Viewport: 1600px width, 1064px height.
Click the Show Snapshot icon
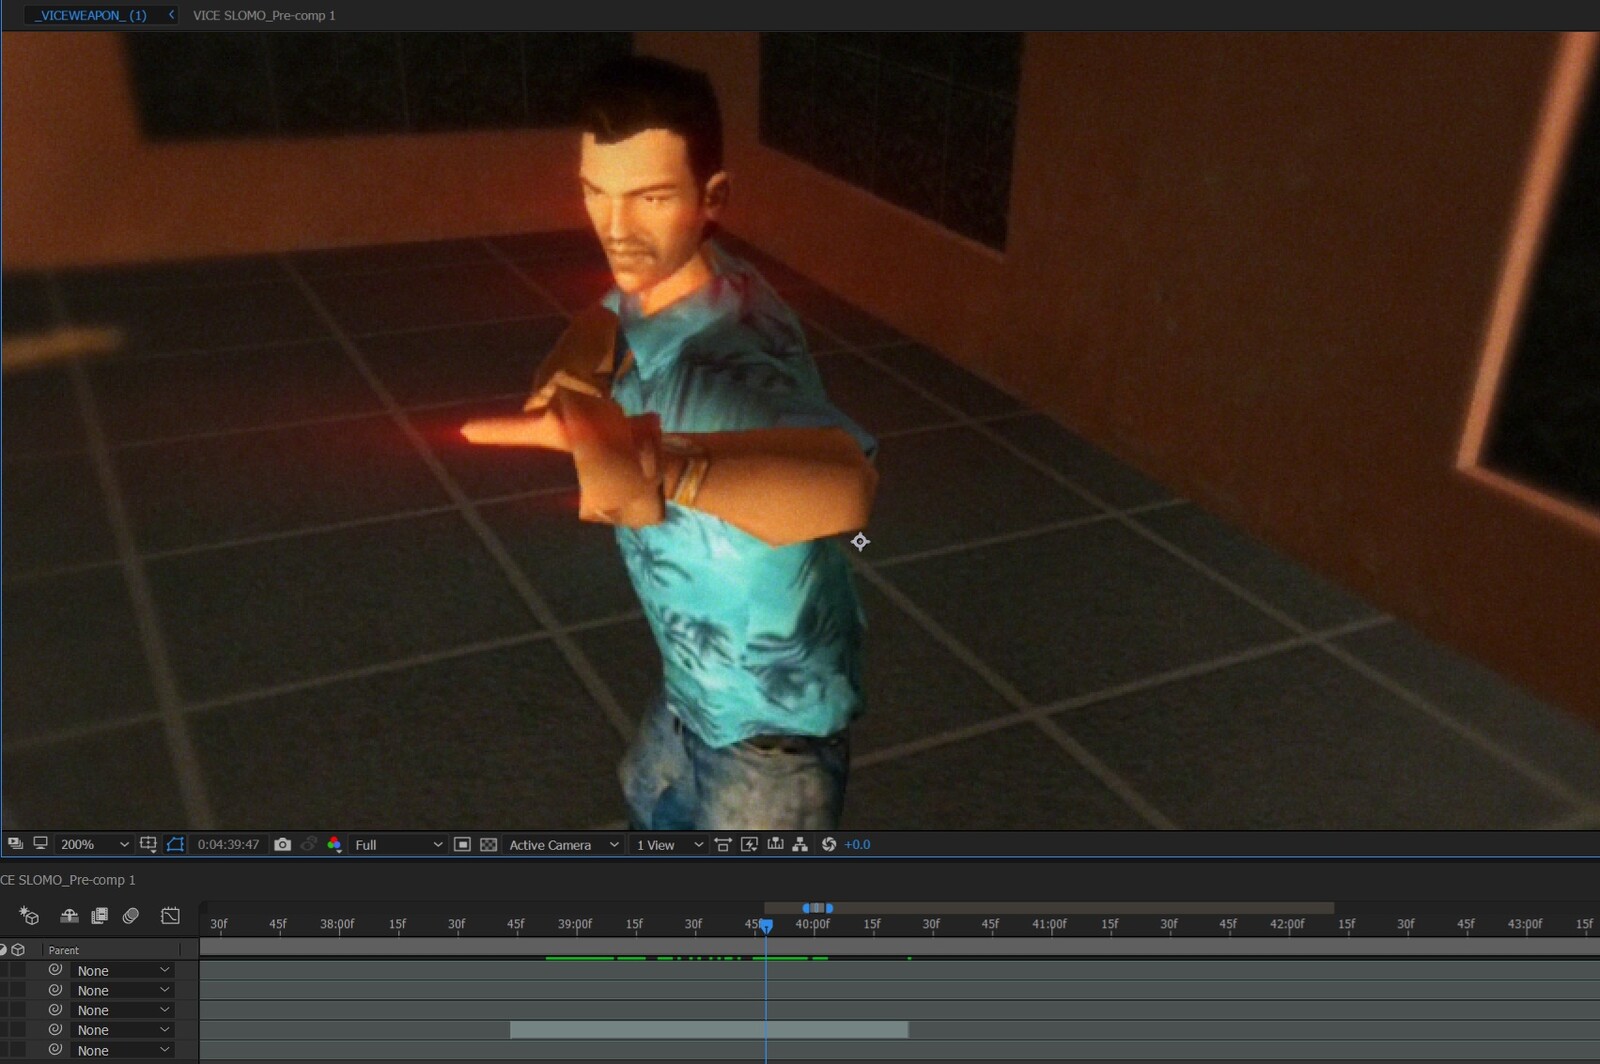point(309,844)
